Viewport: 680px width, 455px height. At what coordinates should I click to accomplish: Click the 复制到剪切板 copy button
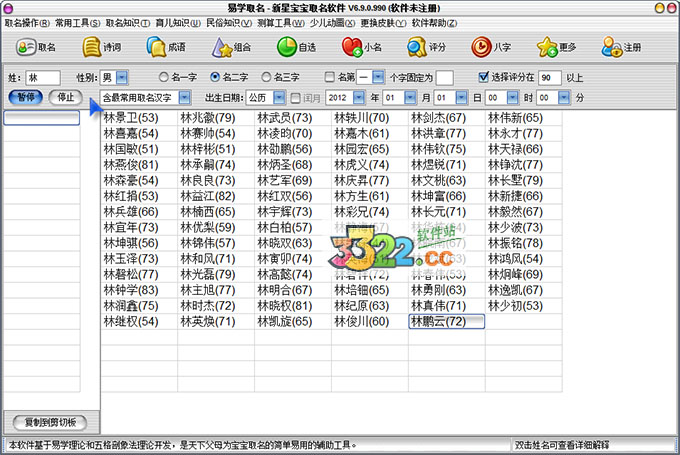pos(50,422)
